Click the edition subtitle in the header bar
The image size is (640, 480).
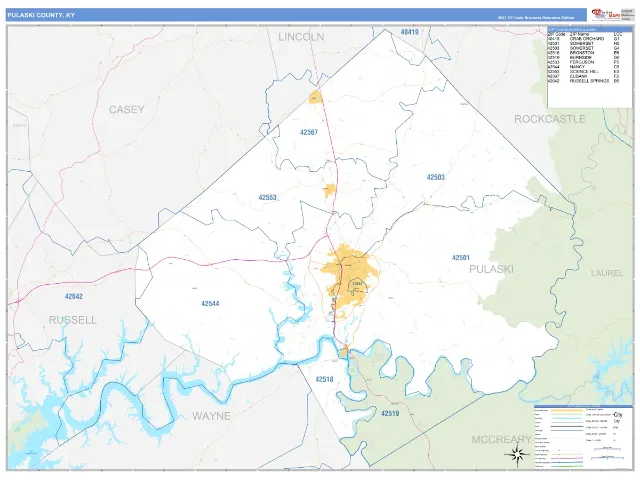[536, 18]
